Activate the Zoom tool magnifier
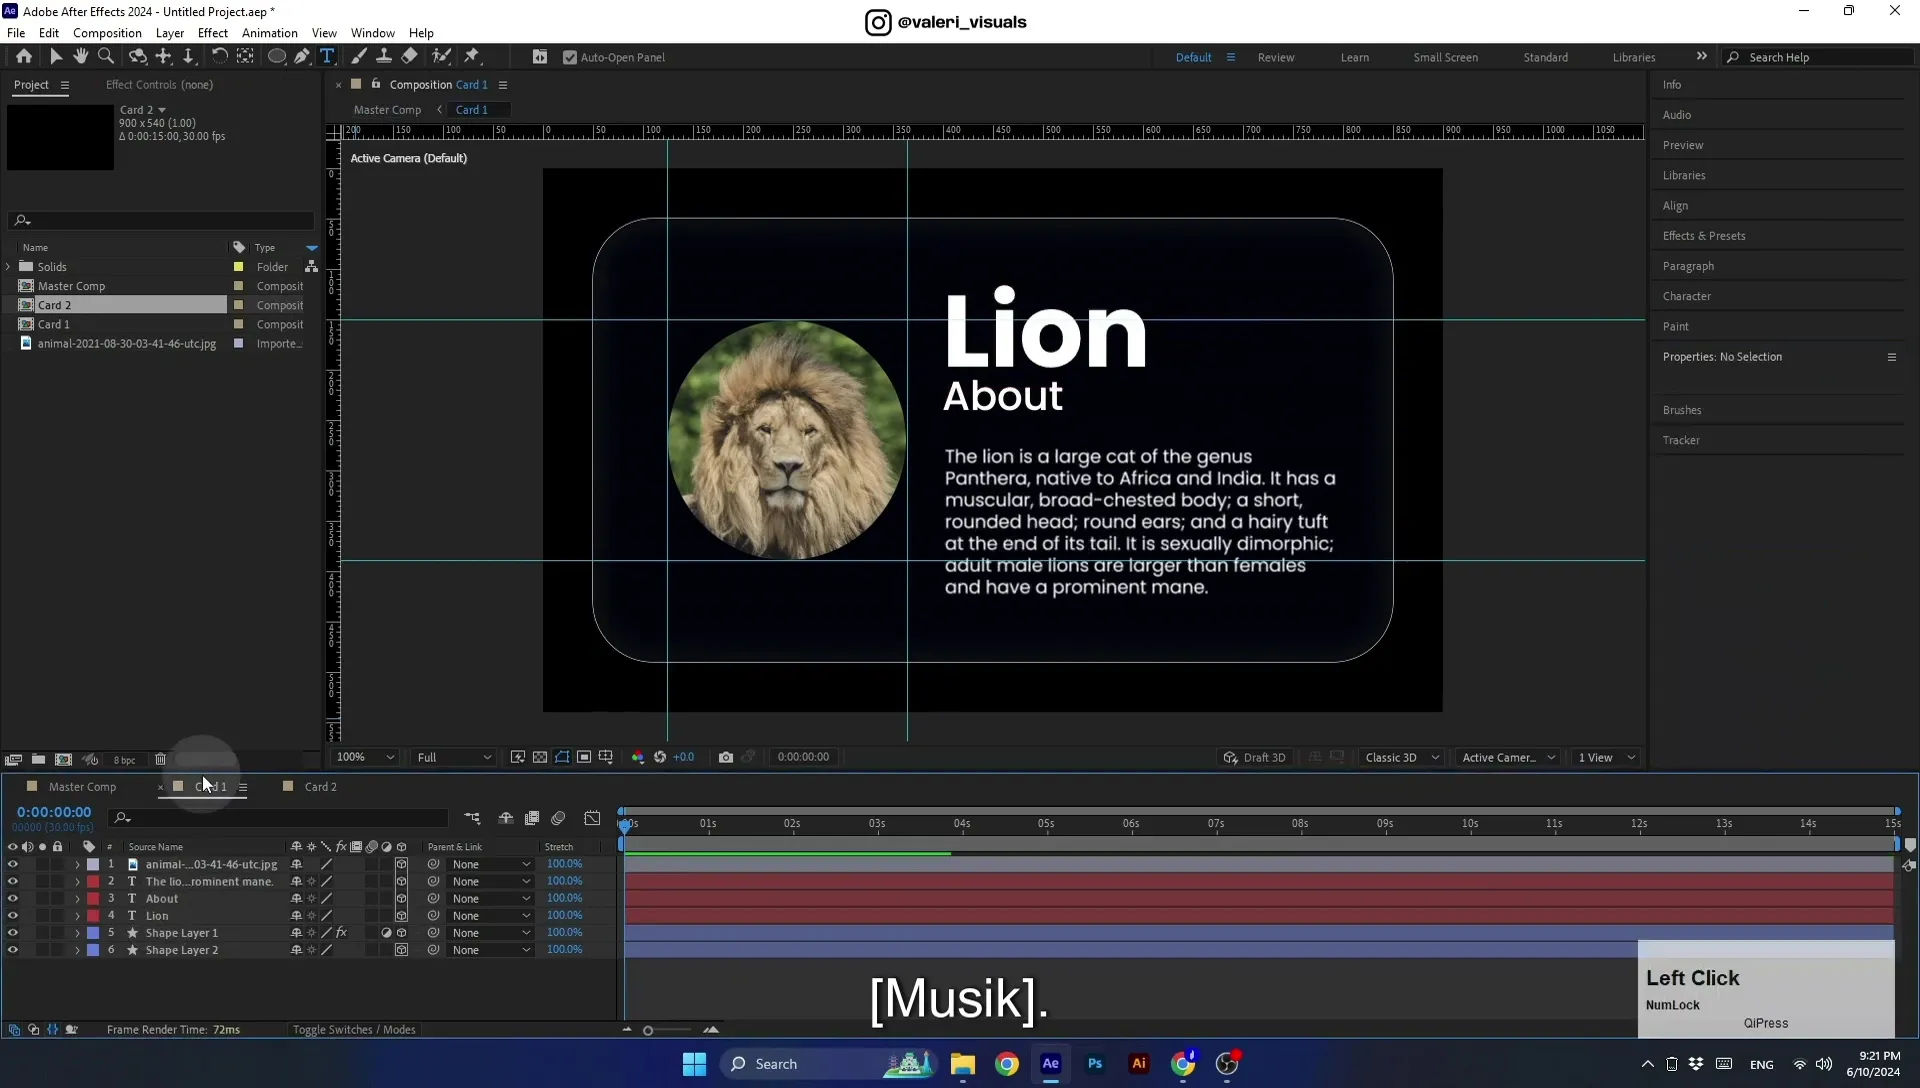This screenshot has height=1088, width=1920. (x=106, y=57)
